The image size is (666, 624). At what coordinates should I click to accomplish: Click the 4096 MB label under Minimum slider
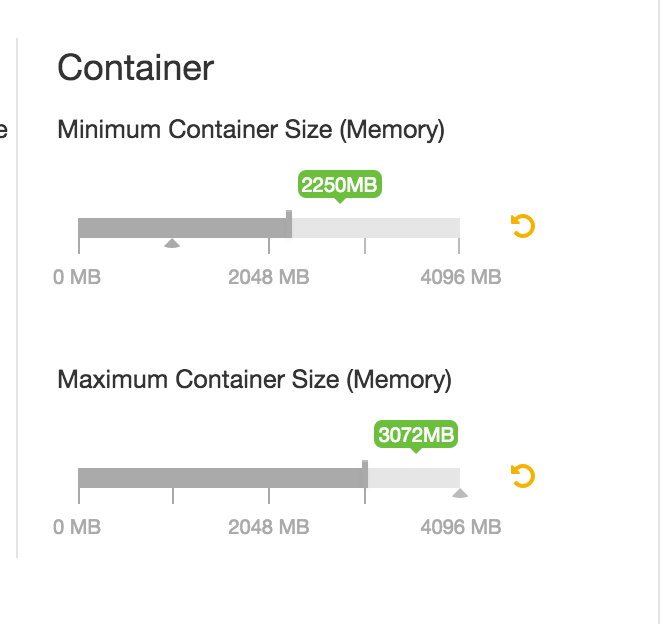pyautogui.click(x=460, y=277)
